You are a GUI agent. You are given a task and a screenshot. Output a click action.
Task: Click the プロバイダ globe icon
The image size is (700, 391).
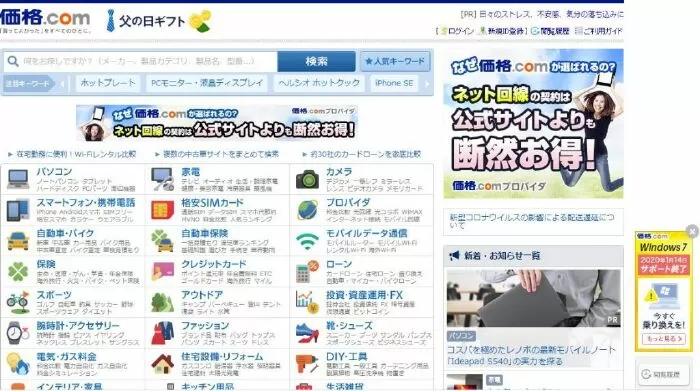click(x=307, y=210)
